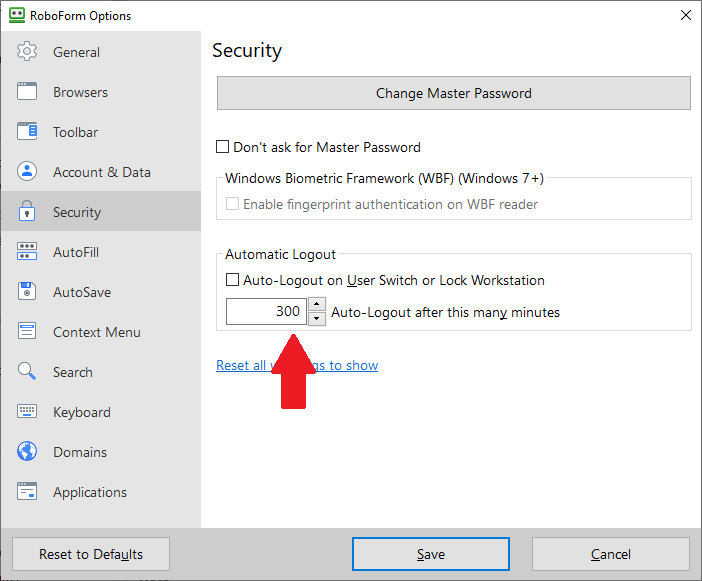Screen dimensions: 702x581
Task: Enable Don't ask for Master Password
Action: 223,147
